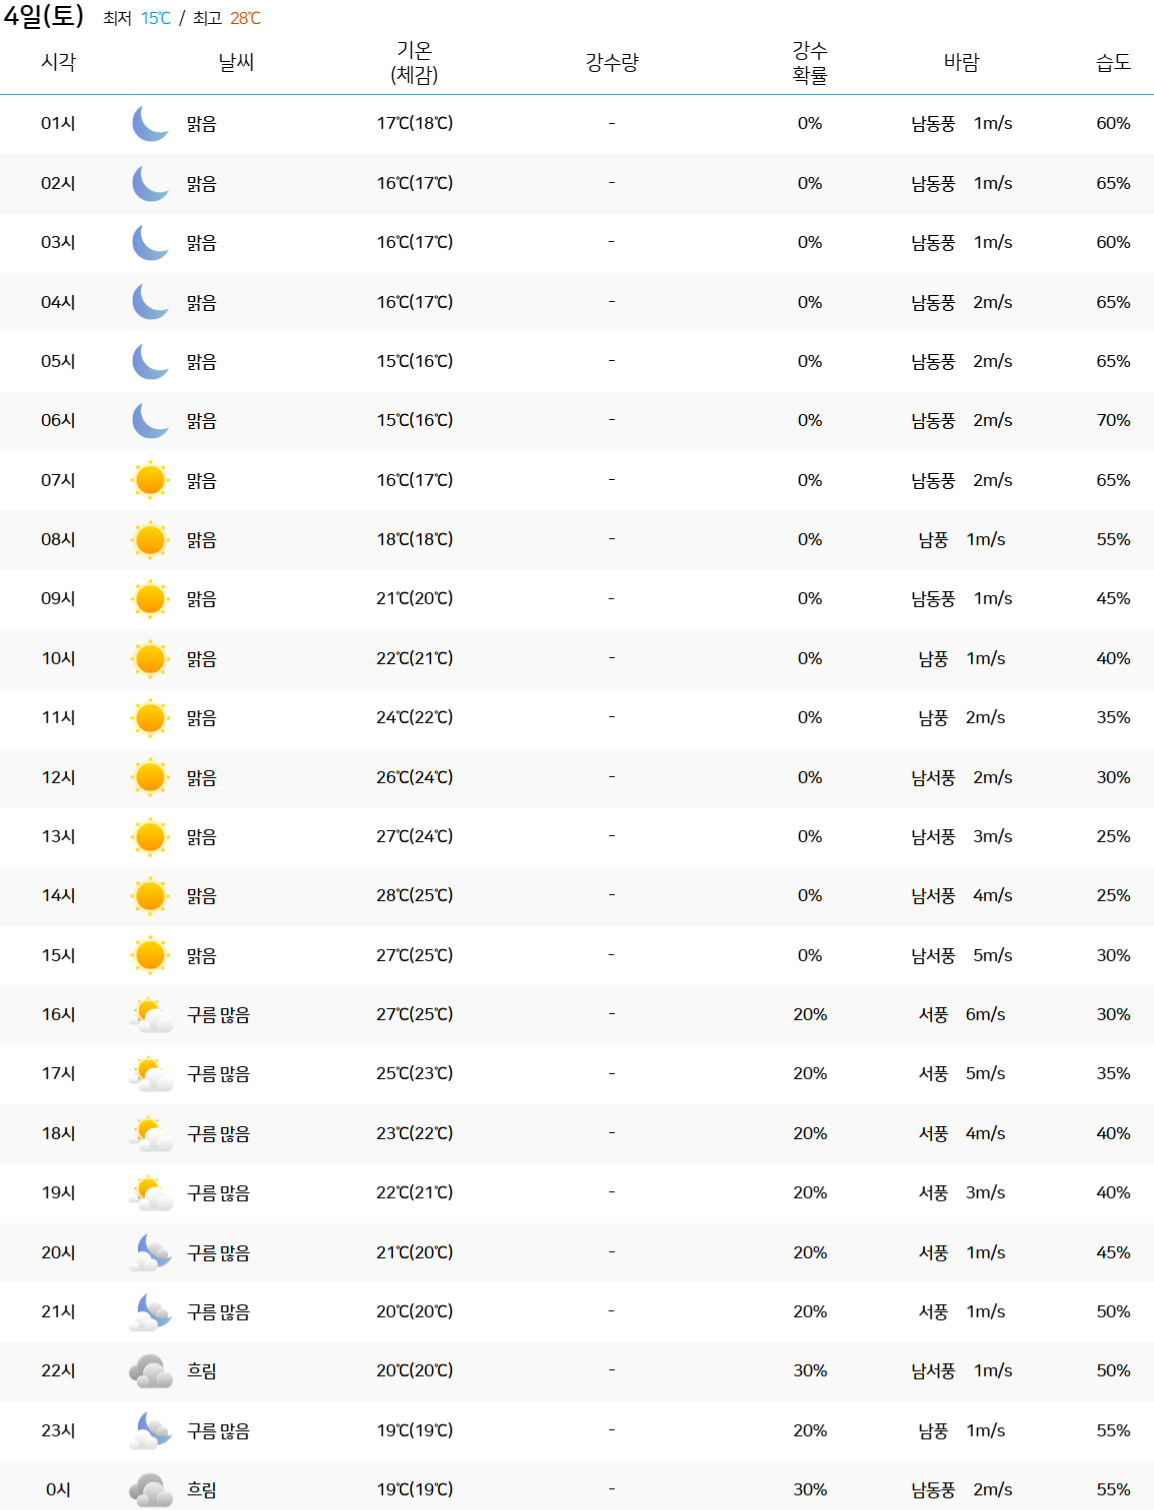Click the moon icon in the 05시 row

coord(150,361)
